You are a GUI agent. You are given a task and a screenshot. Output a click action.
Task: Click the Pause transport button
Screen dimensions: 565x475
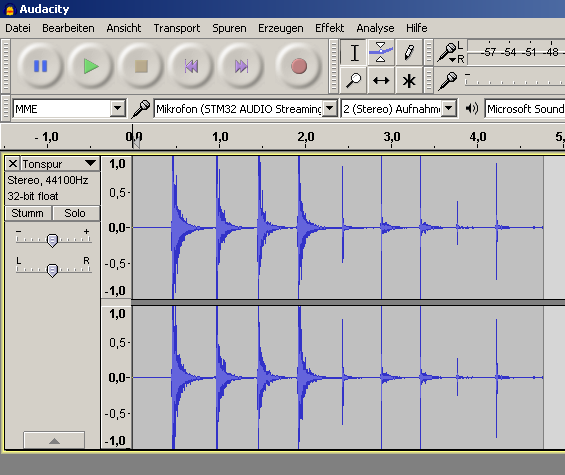pyautogui.click(x=40, y=66)
